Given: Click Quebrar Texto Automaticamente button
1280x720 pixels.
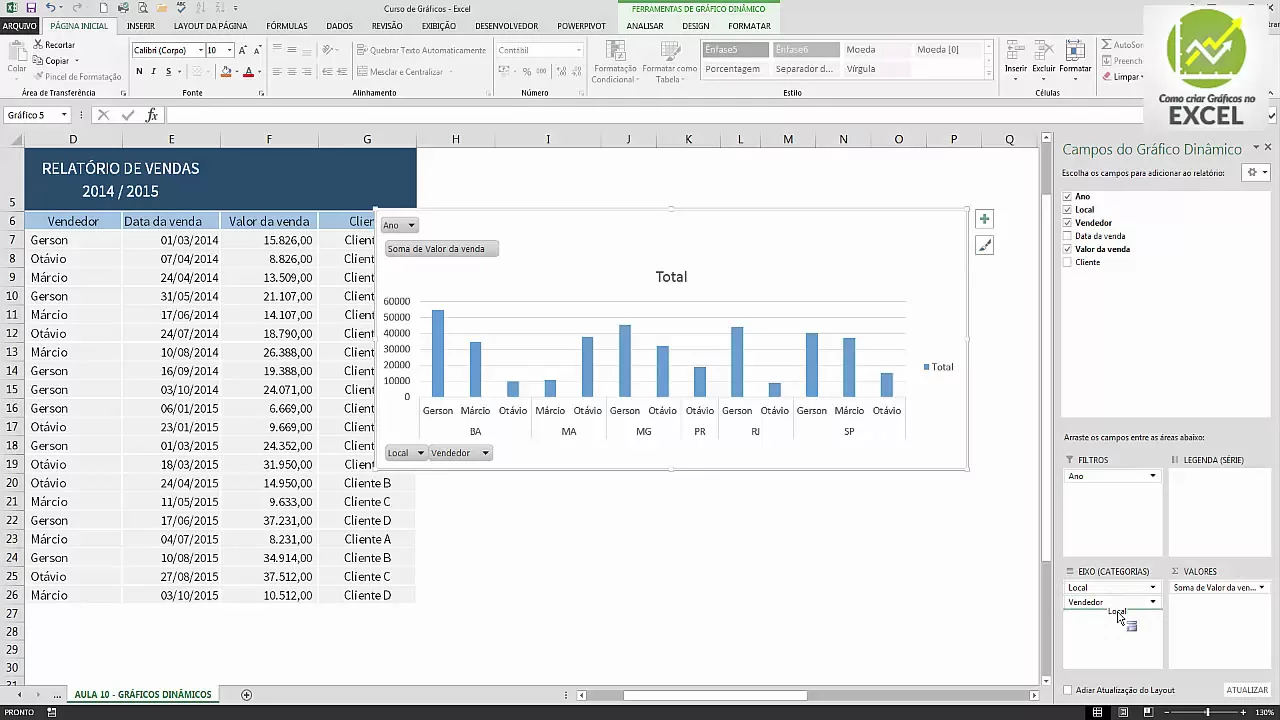Looking at the screenshot, I should [x=421, y=50].
